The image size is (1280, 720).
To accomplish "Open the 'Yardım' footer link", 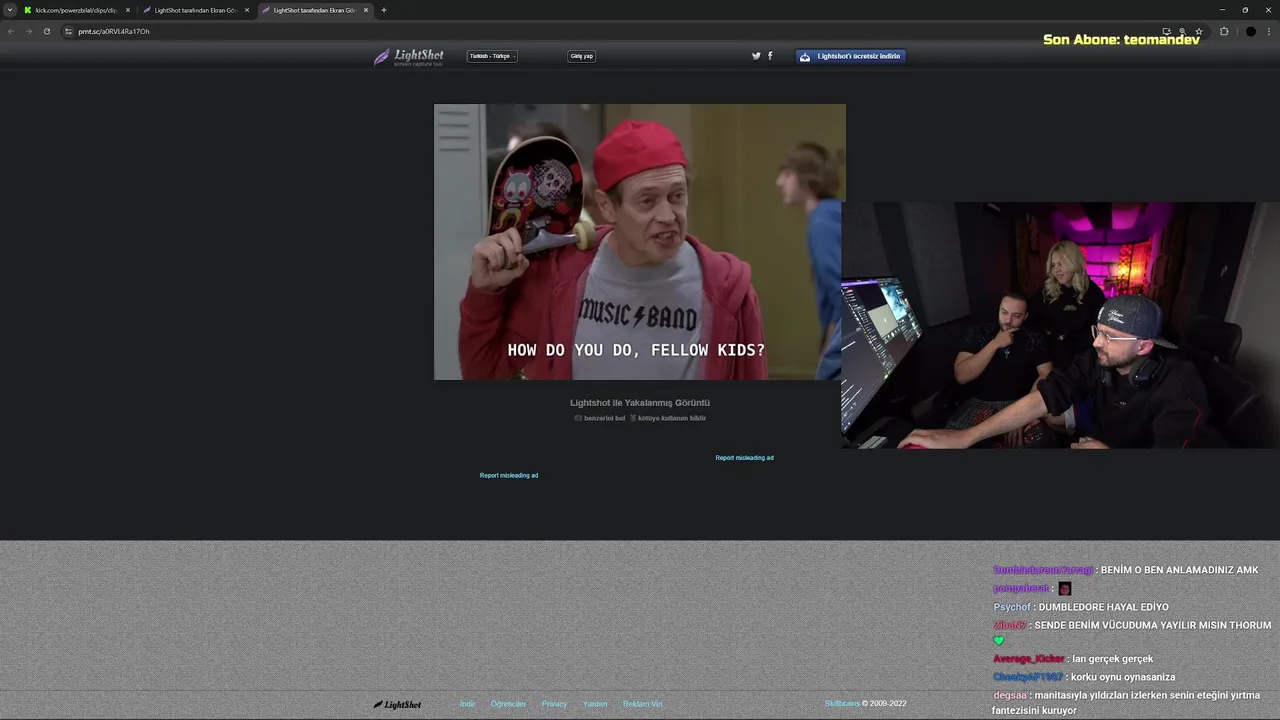I will coord(595,704).
